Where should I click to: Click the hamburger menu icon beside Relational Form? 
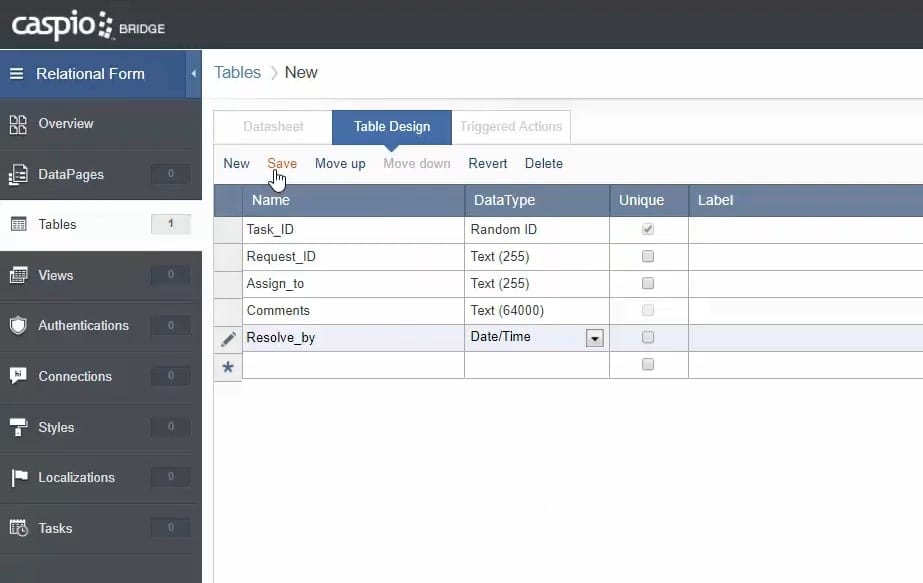[x=16, y=74]
